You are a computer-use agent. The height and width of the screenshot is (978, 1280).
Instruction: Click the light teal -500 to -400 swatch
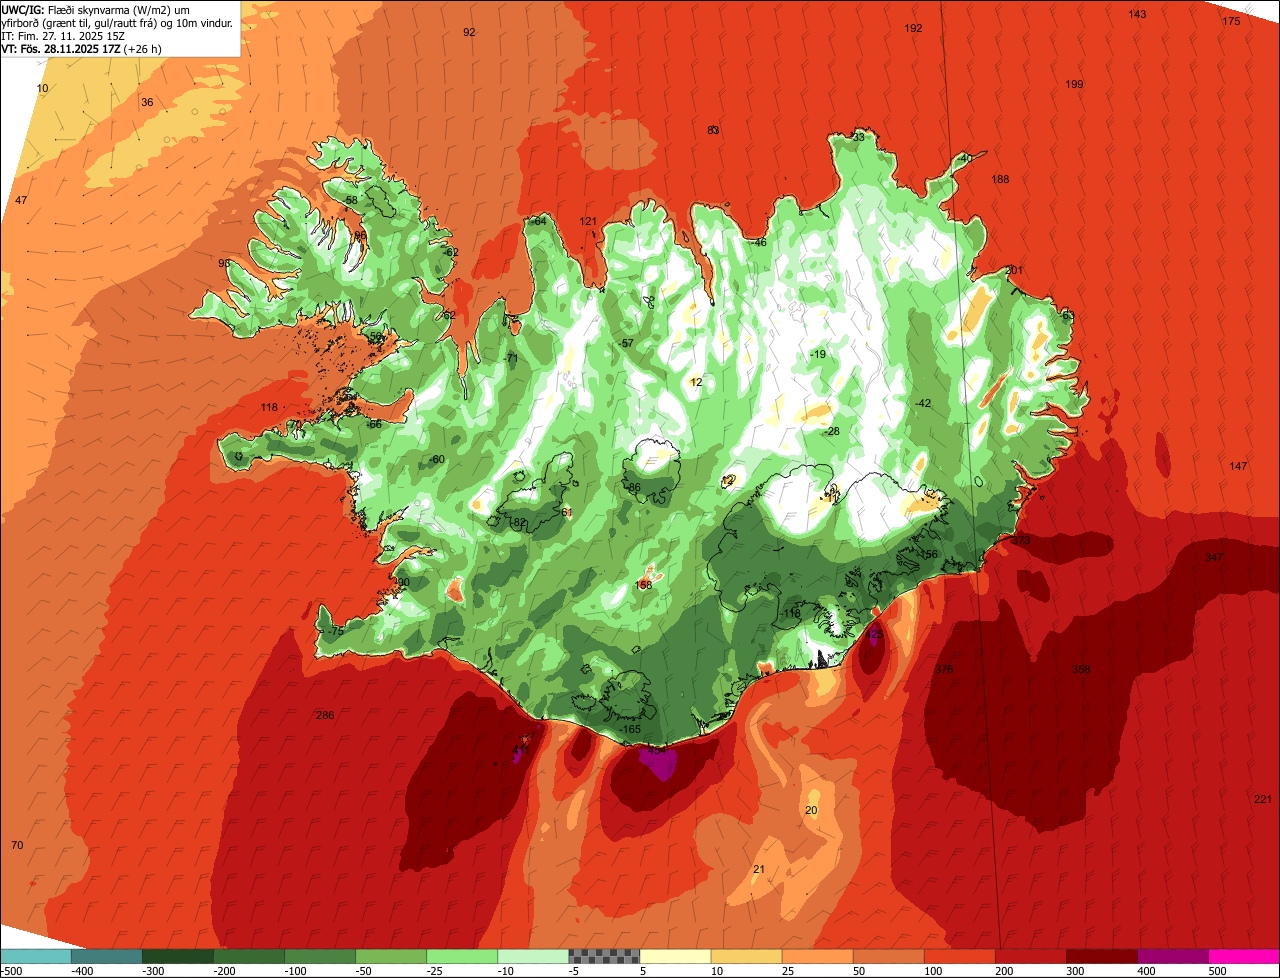(35, 955)
